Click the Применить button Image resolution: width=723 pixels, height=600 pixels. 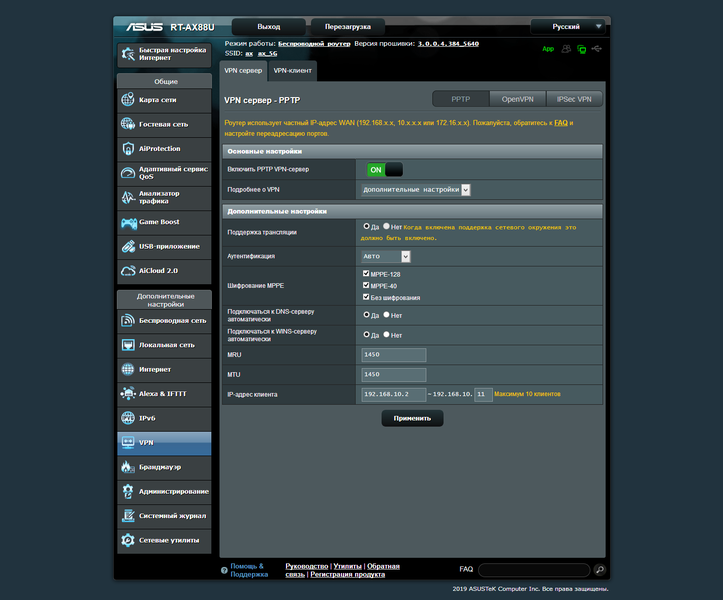point(412,418)
